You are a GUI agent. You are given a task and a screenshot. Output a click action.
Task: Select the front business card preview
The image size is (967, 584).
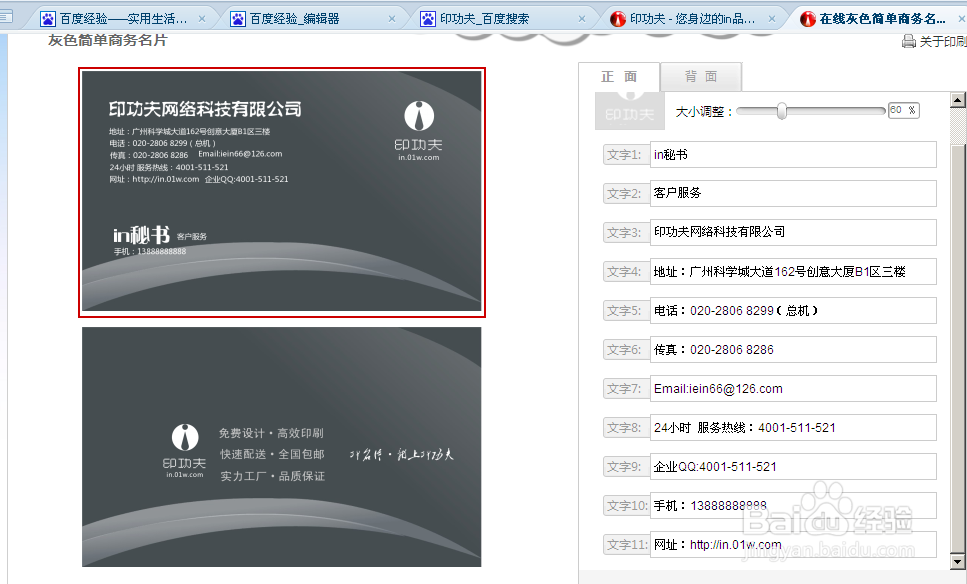coord(282,192)
